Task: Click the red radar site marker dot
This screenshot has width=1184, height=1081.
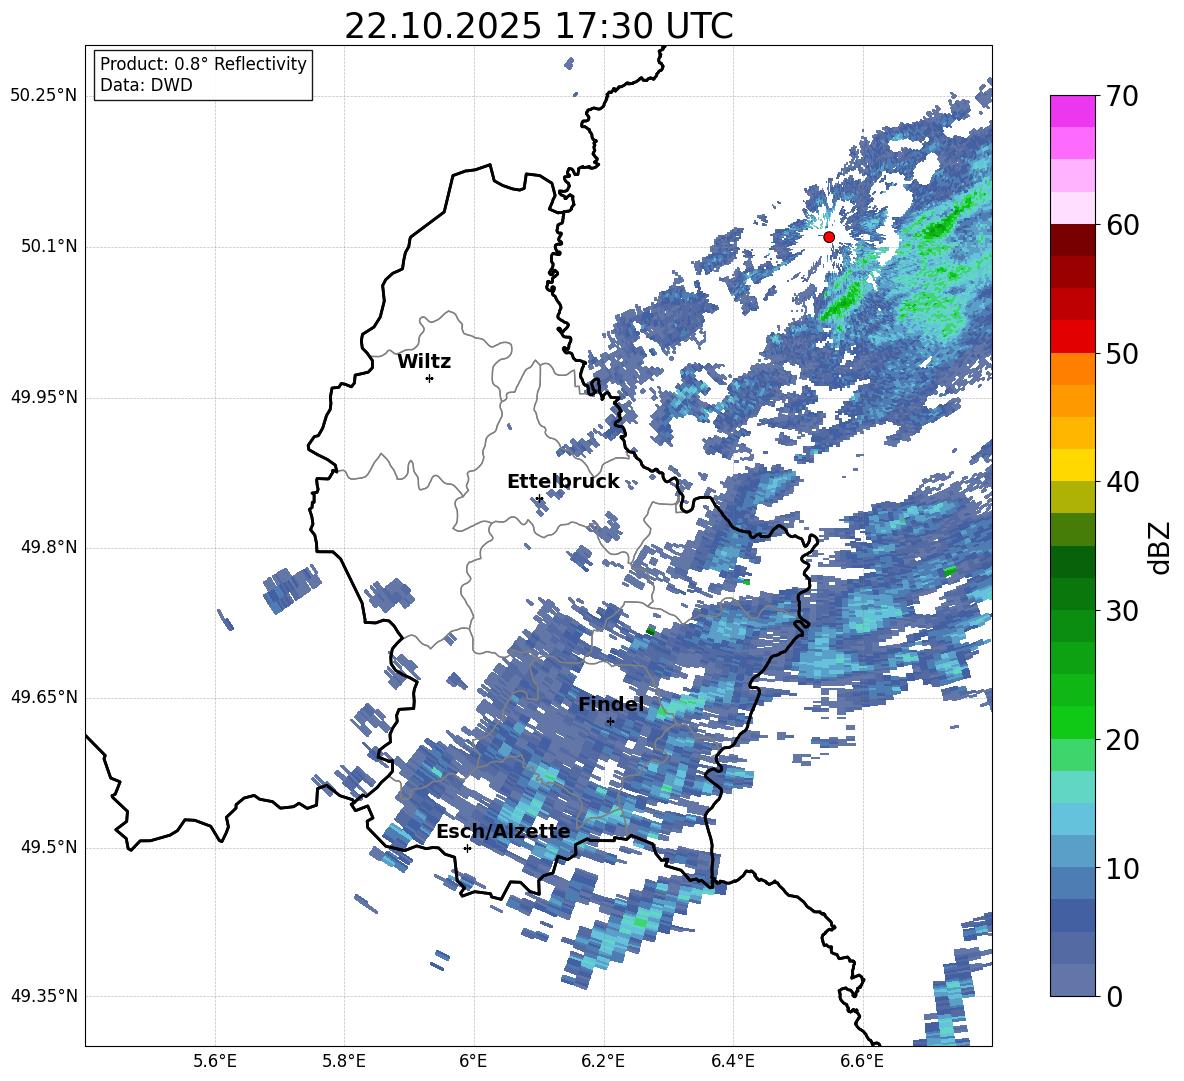Action: [829, 237]
